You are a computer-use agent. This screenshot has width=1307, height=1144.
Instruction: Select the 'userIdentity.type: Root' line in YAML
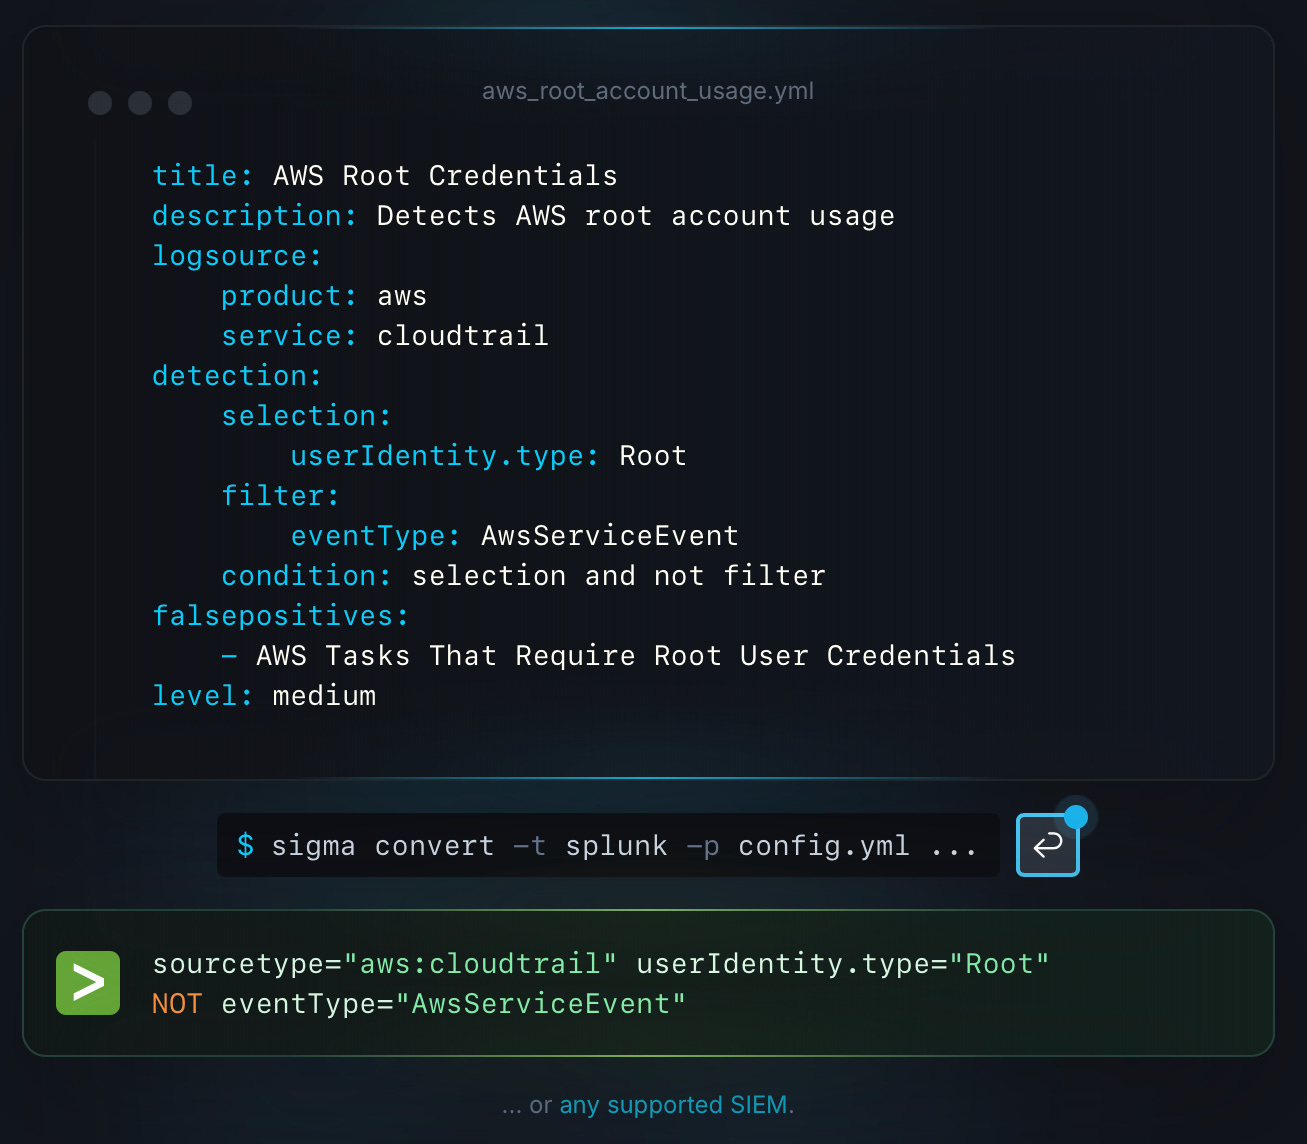[x=489, y=456]
